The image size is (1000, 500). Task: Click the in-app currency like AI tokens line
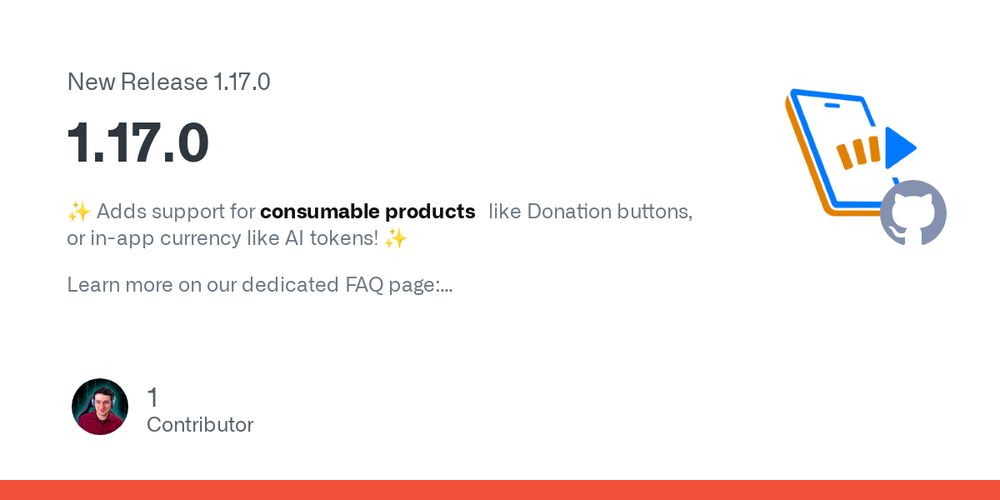pyautogui.click(x=223, y=239)
